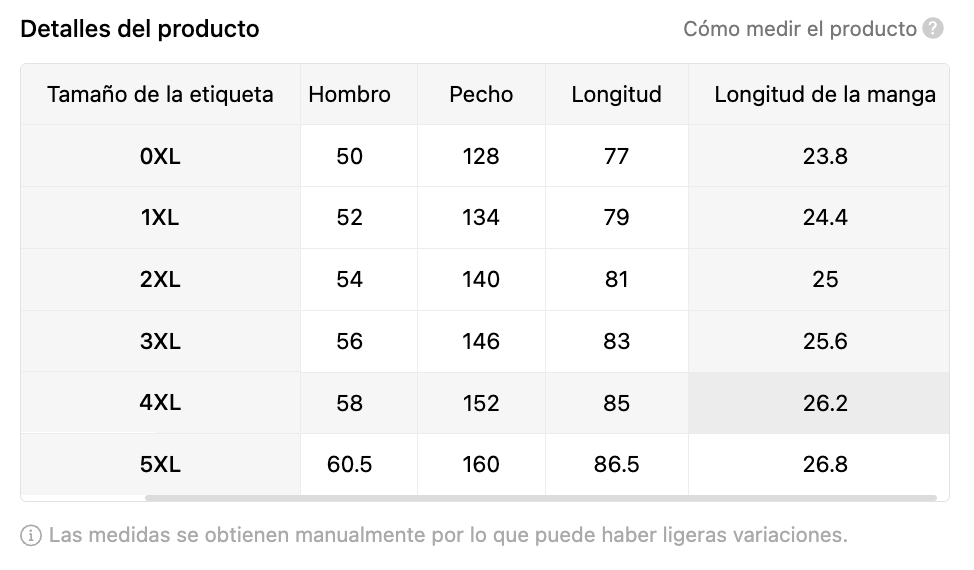
Task: Select the 5XL size row label
Action: [160, 464]
